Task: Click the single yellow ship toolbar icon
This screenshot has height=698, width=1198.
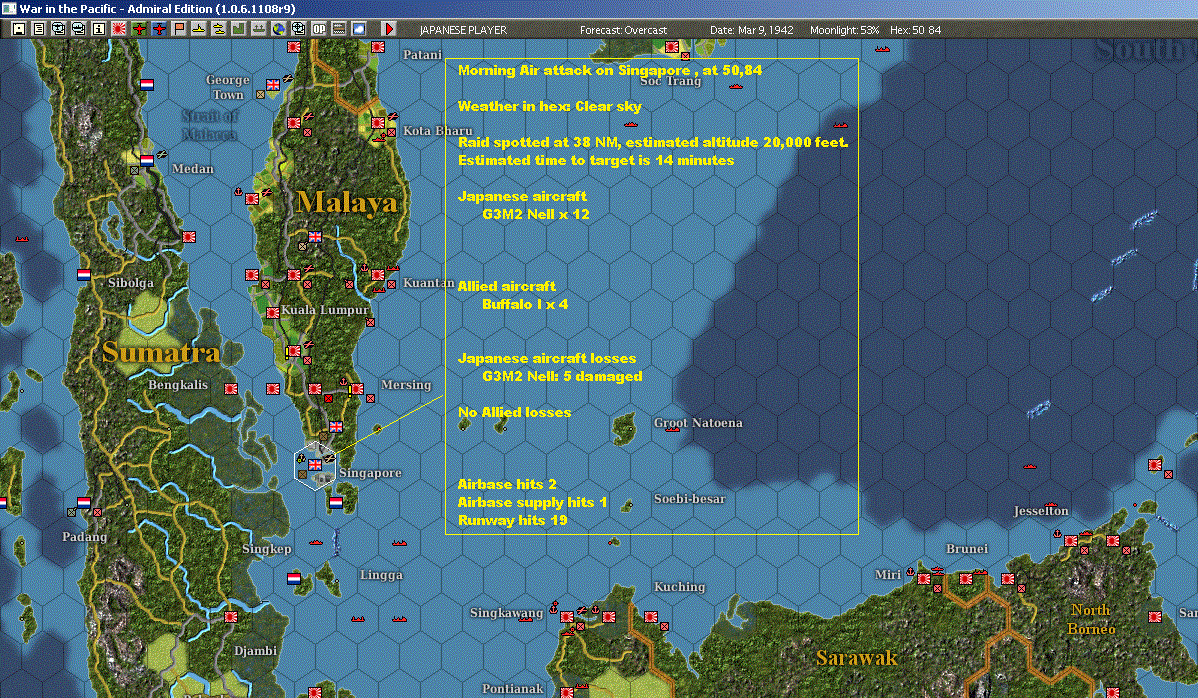Action: pos(199,29)
